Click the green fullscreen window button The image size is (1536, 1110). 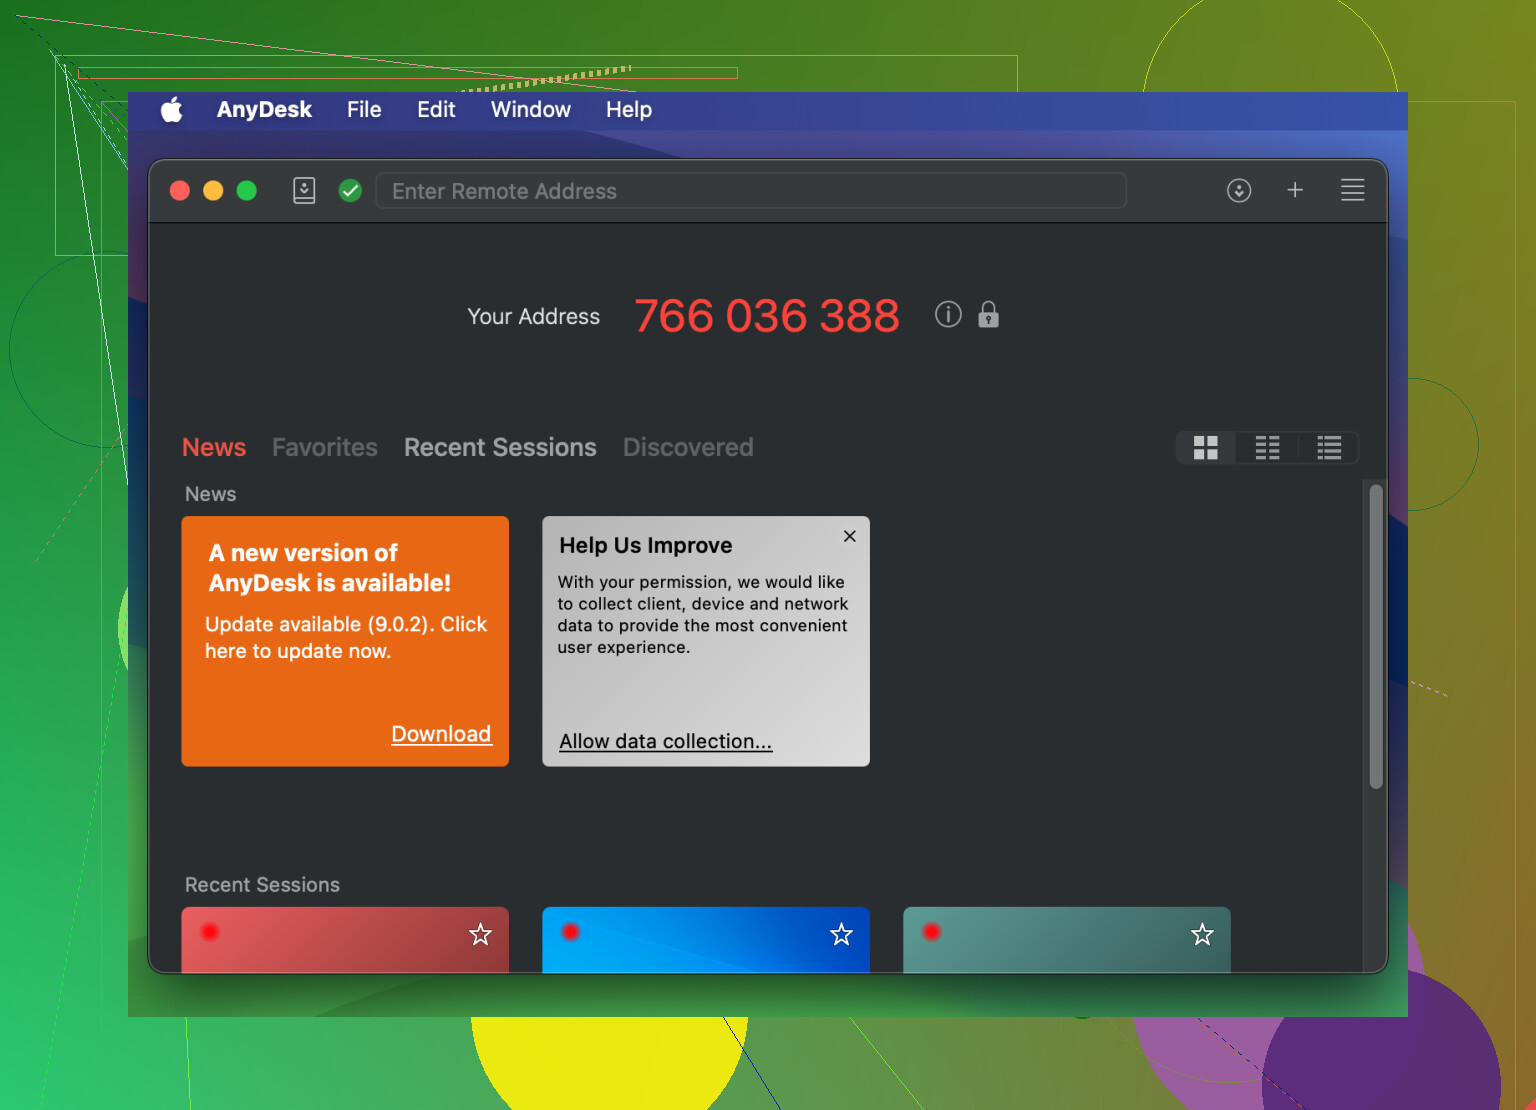[247, 190]
